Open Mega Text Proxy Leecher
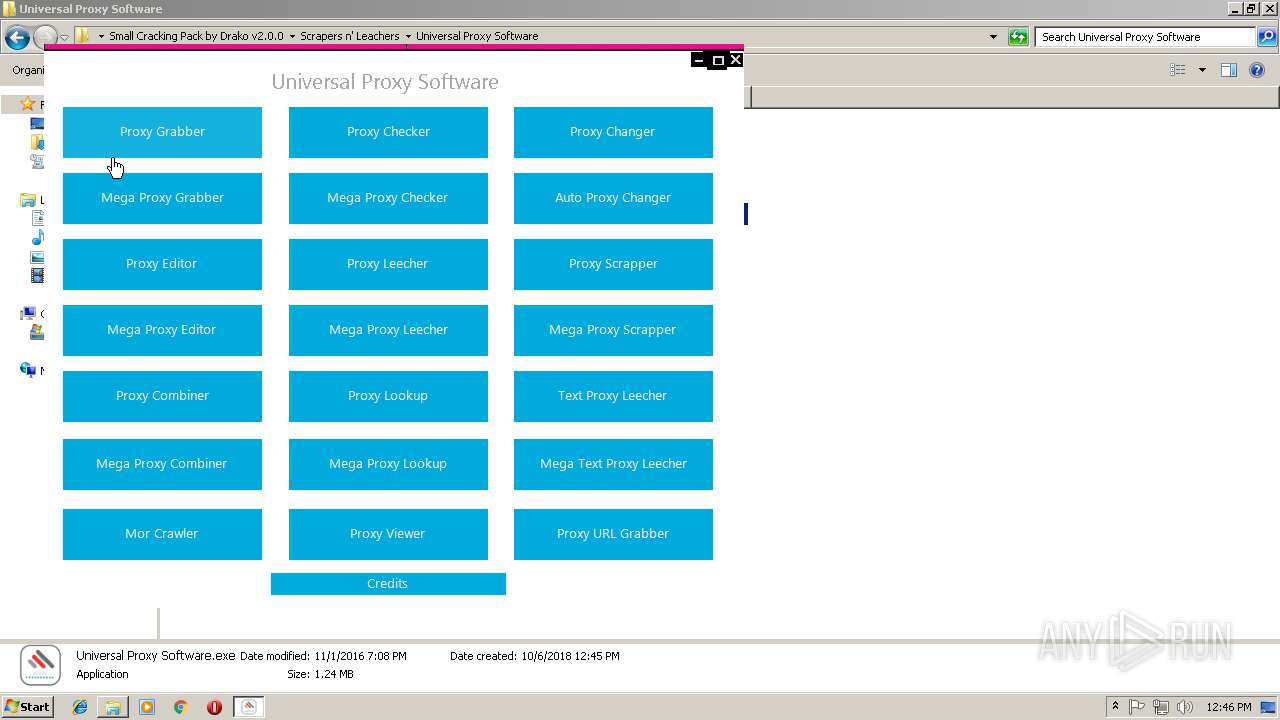Image resolution: width=1280 pixels, height=720 pixels. pyautogui.click(x=613, y=464)
